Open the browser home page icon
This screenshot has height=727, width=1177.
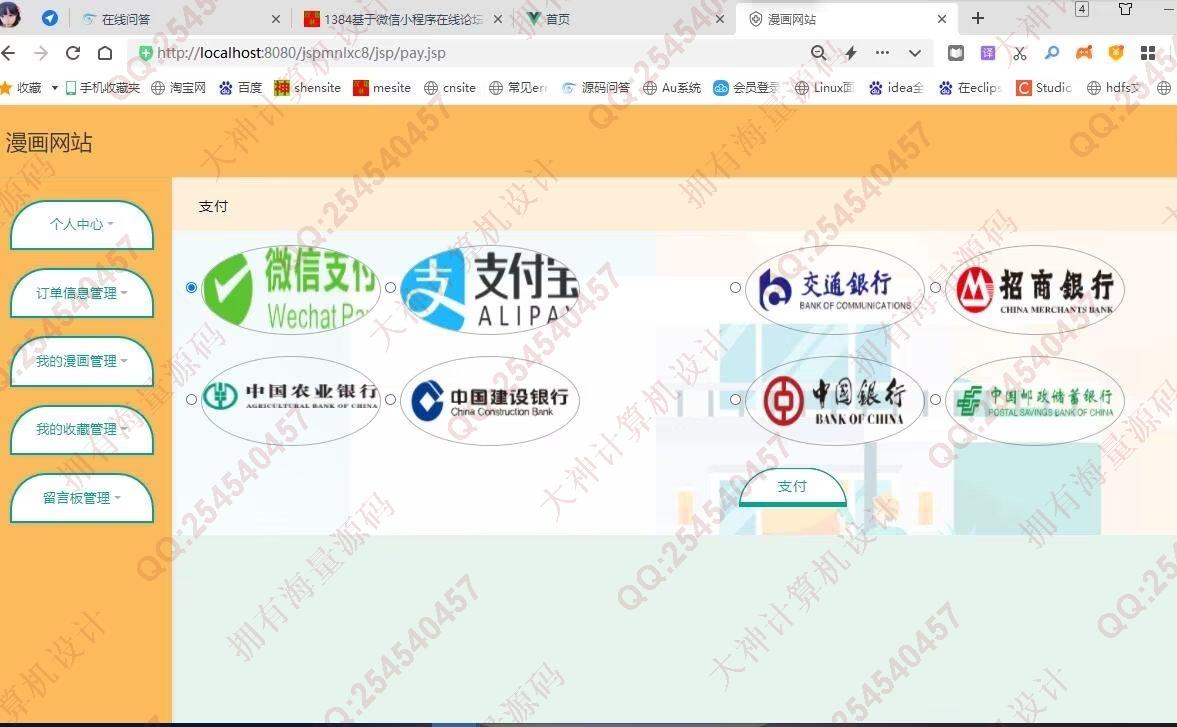click(105, 53)
